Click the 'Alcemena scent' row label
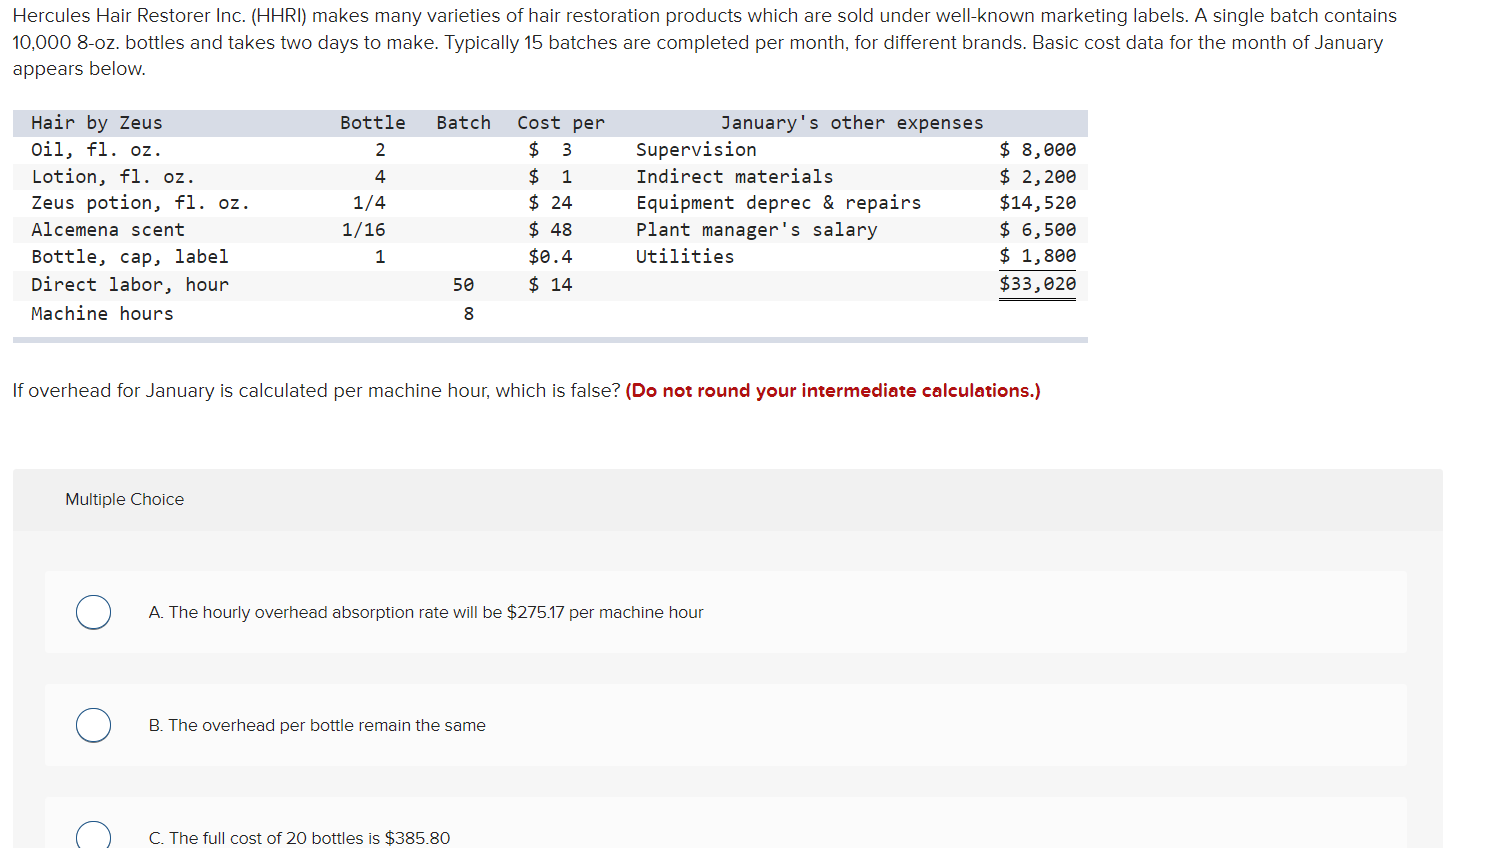The width and height of the screenshot is (1512, 868). point(108,230)
